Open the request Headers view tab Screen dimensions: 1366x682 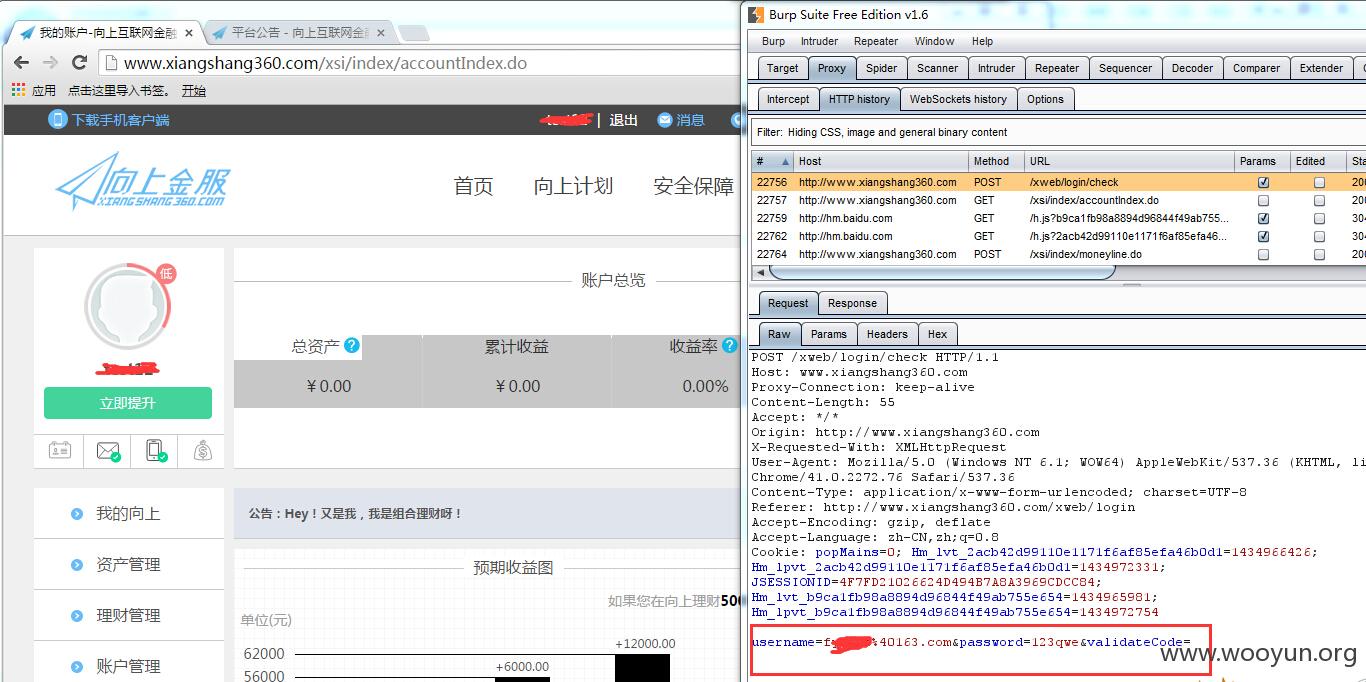click(887, 334)
